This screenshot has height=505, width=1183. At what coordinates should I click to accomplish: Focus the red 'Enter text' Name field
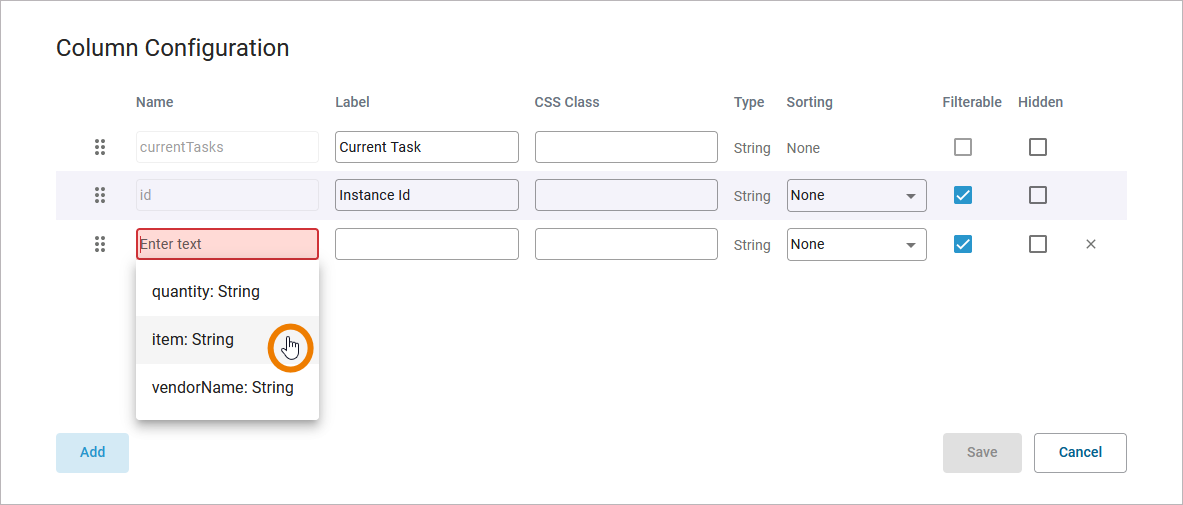click(x=227, y=244)
